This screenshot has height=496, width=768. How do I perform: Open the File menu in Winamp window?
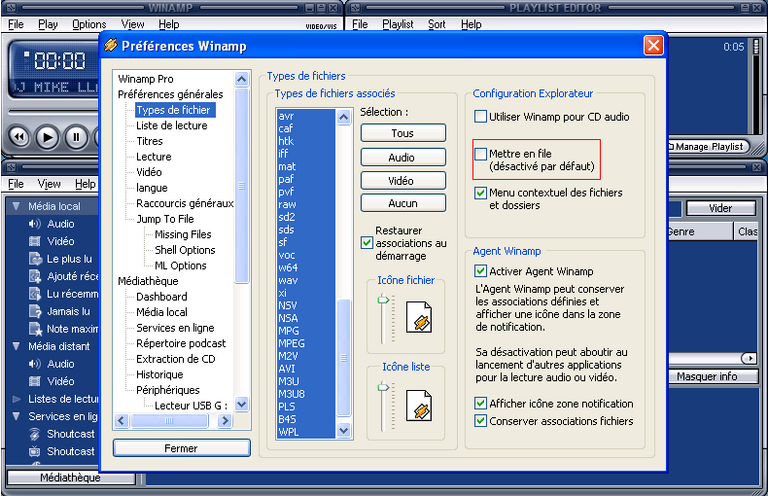coord(16,24)
